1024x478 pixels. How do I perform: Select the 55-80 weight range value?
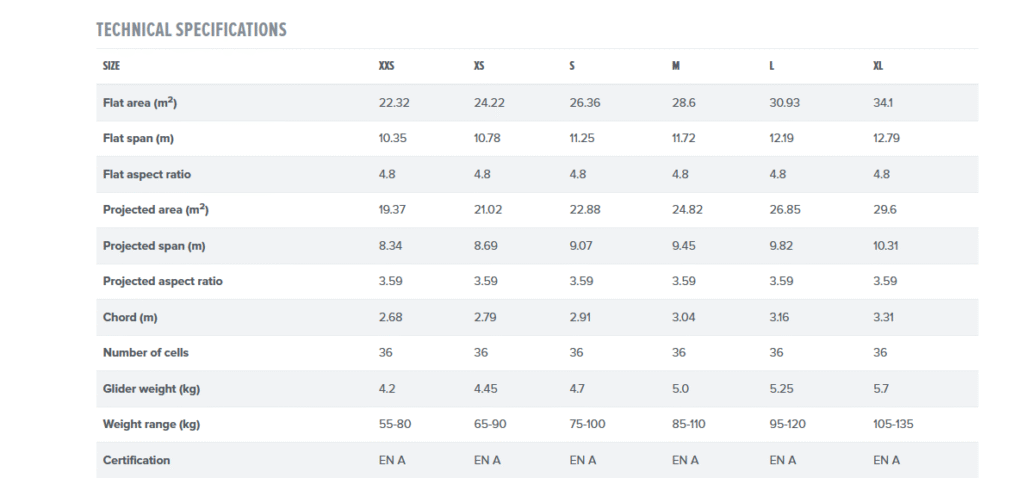[395, 424]
